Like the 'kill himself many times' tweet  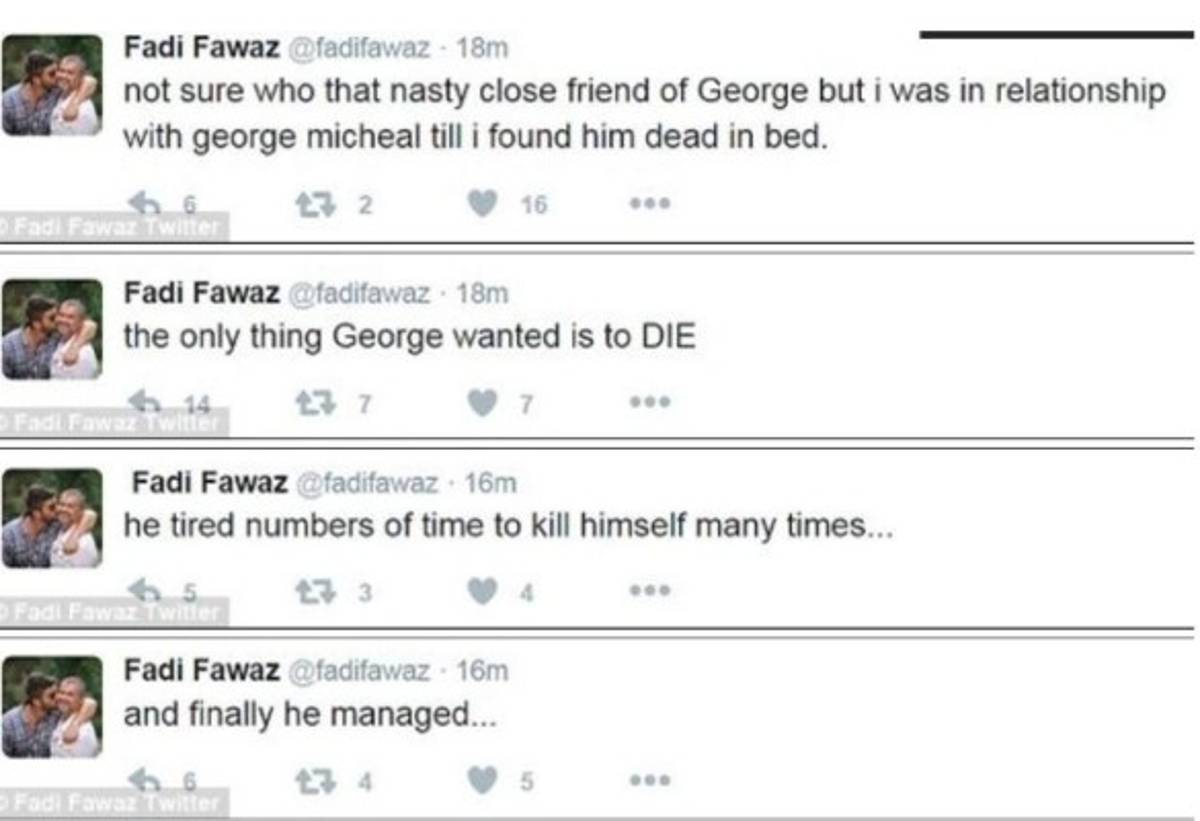[483, 592]
